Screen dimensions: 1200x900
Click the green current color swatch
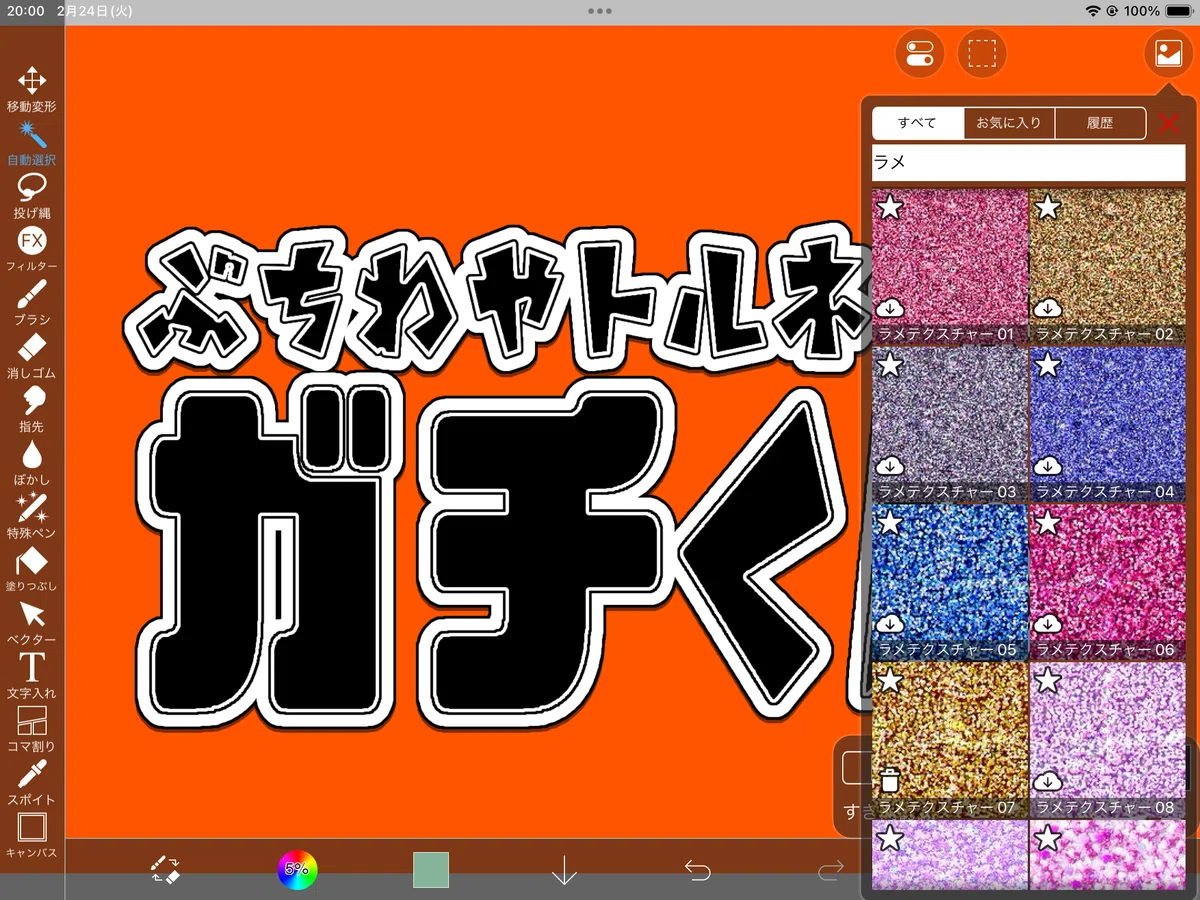[x=431, y=869]
